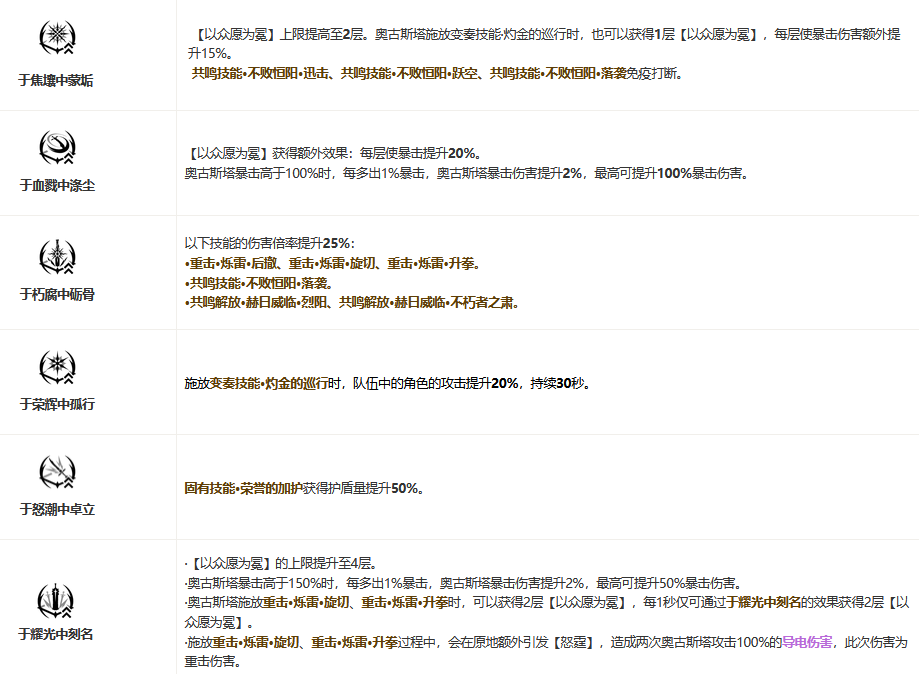The image size is (919, 674).
Task: Click the 于荣辉中孤行 emblem icon
Action: coord(56,365)
